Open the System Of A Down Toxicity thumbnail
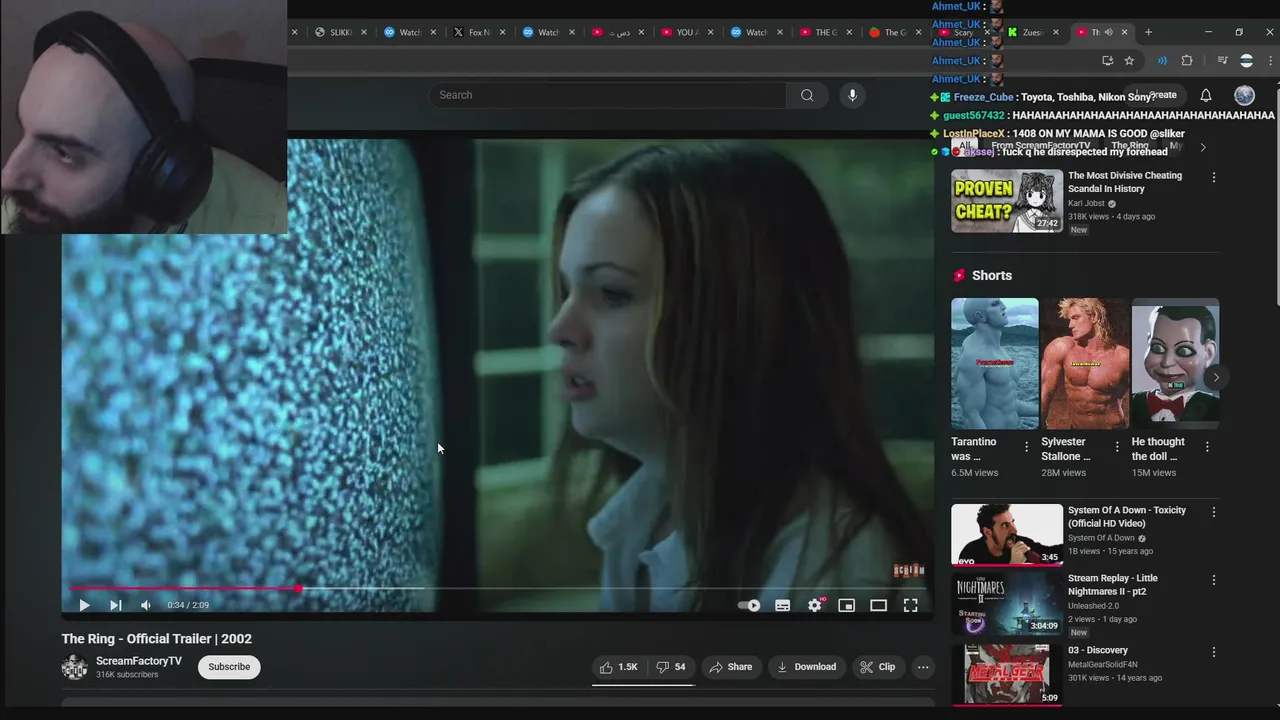 point(1007,535)
